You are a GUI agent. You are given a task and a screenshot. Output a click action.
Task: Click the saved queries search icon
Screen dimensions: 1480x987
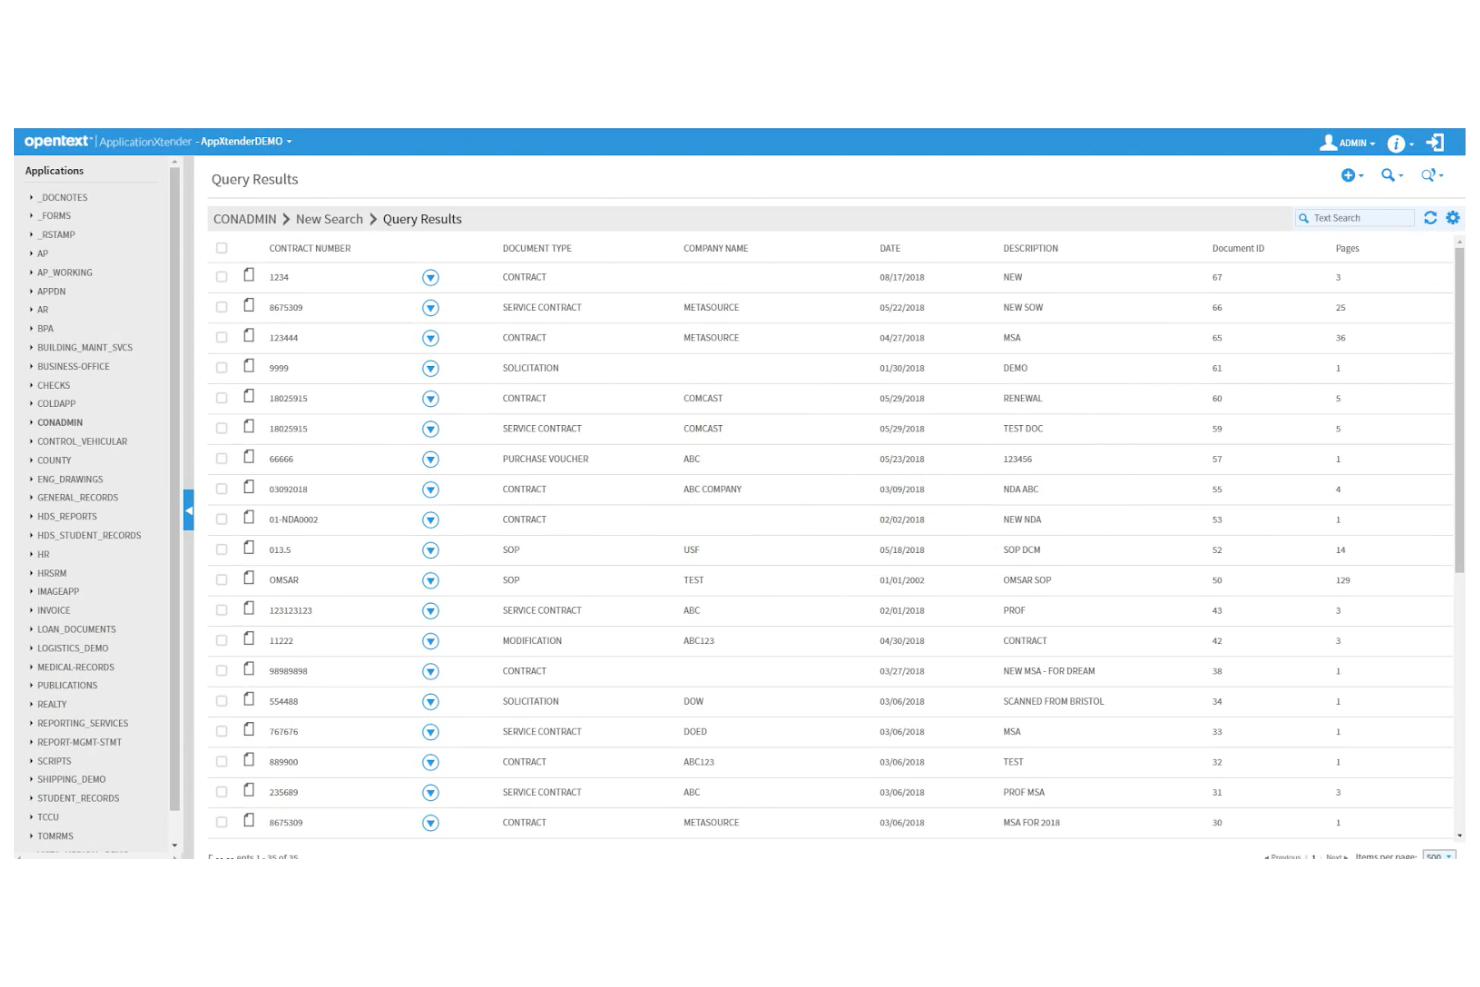(x=1429, y=175)
